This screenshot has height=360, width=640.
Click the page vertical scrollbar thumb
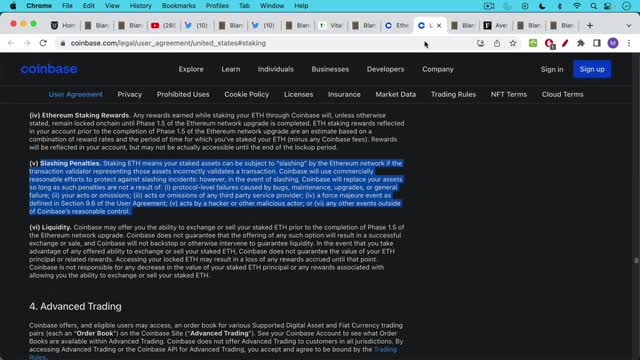(x=636, y=260)
